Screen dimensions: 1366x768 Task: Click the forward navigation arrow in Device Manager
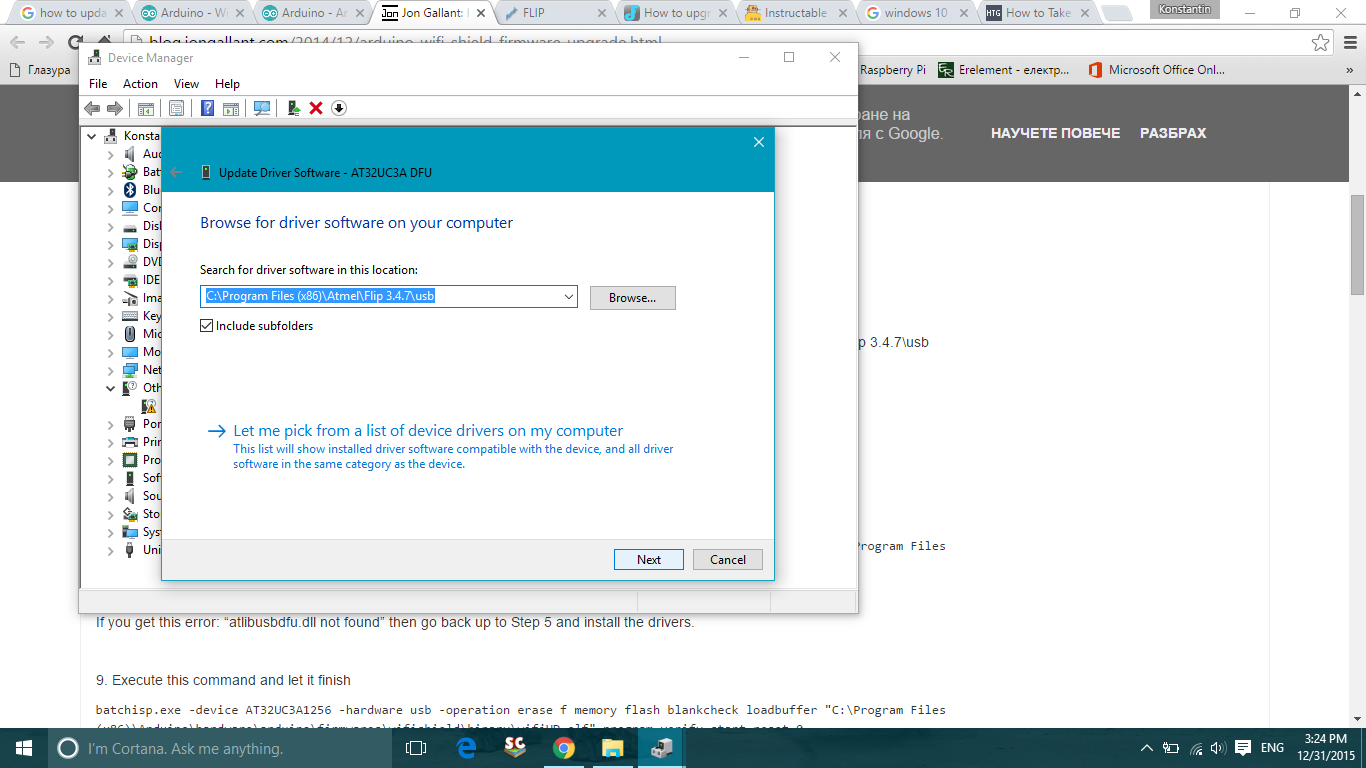point(113,108)
